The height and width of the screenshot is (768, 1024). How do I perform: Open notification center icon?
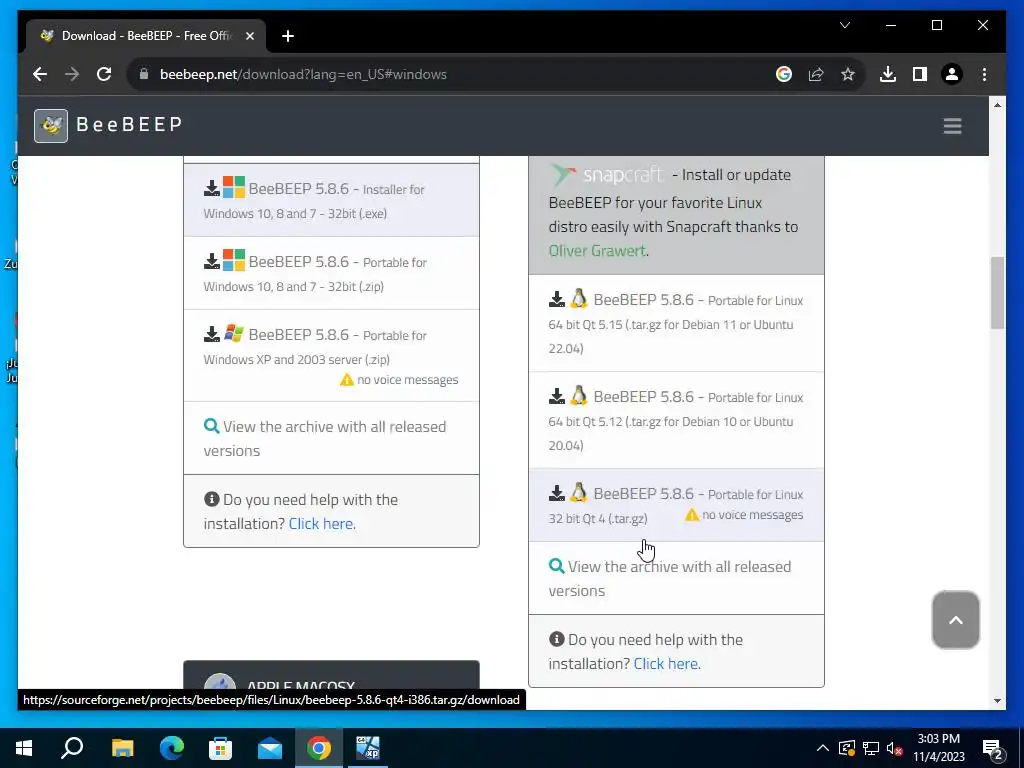[992, 748]
